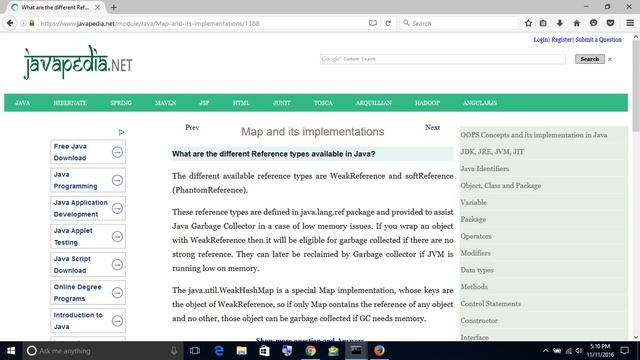Image resolution: width=640 pixels, height=360 pixels.
Task: Open the Firefox hamburger menu
Action: point(630,23)
